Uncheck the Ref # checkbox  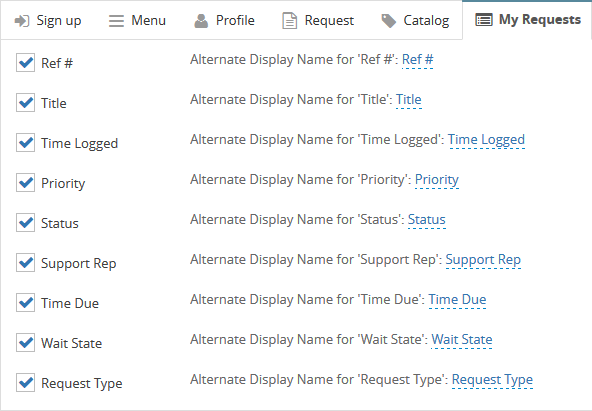pyautogui.click(x=25, y=63)
